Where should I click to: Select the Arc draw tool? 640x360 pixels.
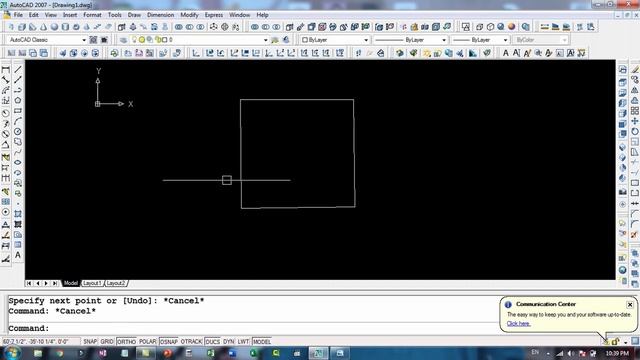pos(18,121)
